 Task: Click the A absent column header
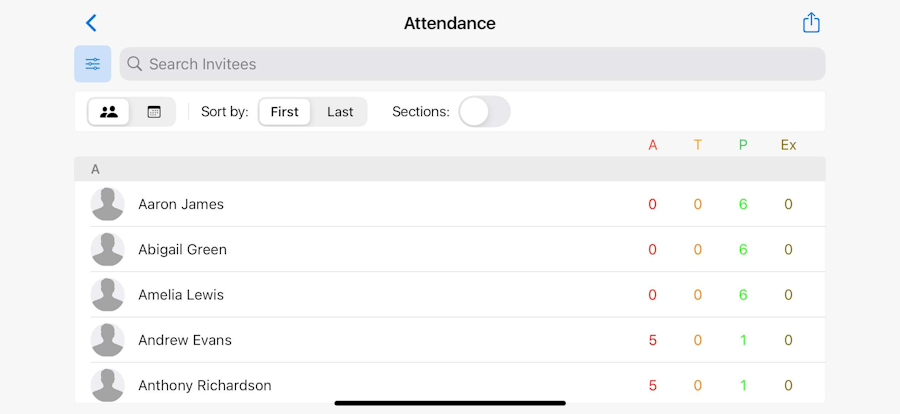click(653, 145)
